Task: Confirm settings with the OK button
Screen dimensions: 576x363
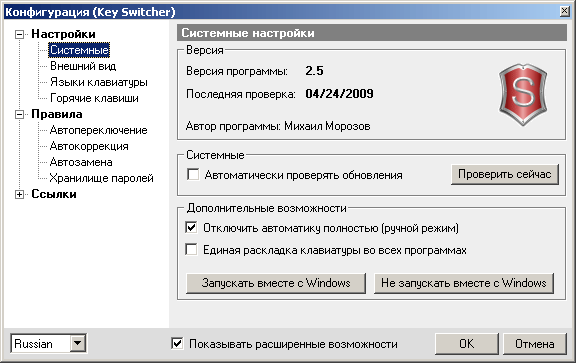Action: pos(467,344)
